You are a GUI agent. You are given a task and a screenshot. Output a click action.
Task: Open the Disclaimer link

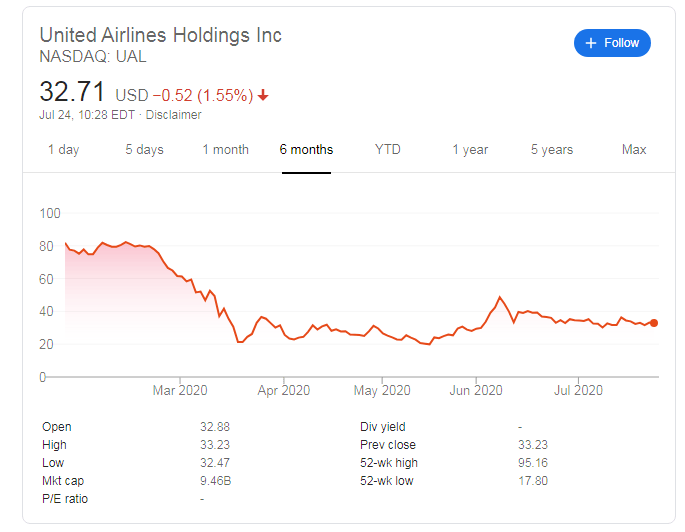pos(175,115)
